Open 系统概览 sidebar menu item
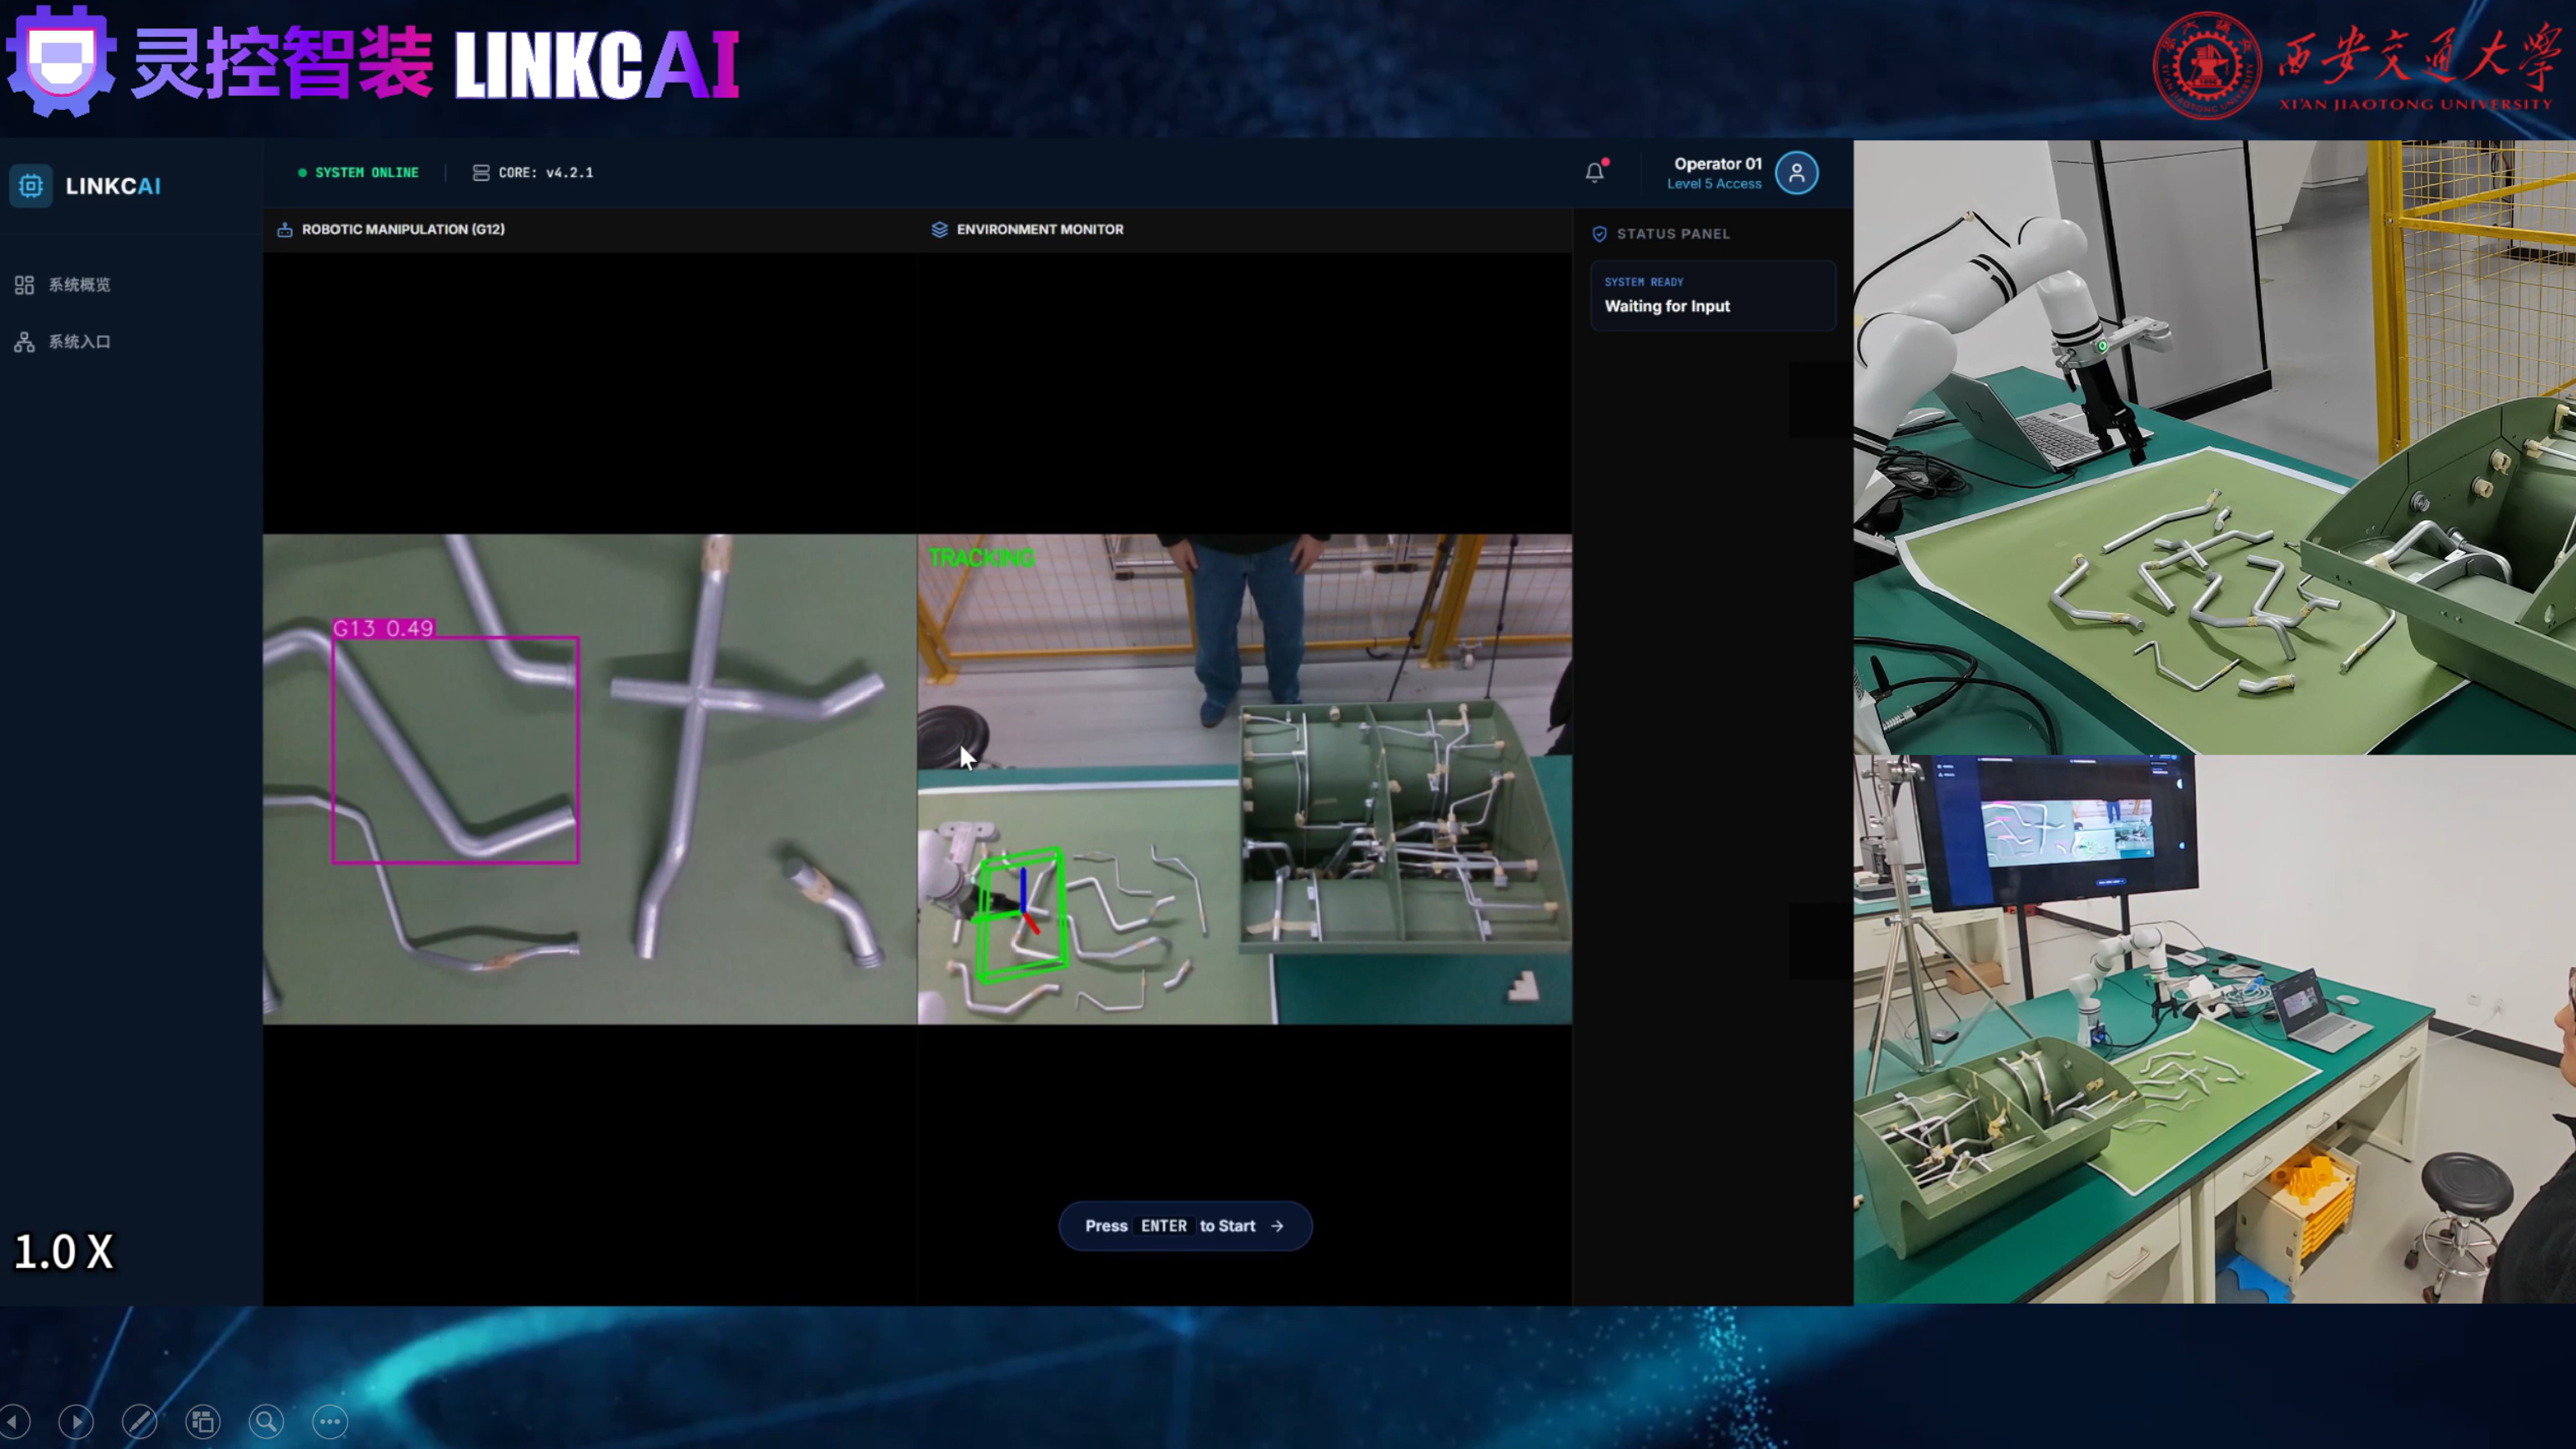Screen dimensions: 2576x1449 [x=63, y=285]
